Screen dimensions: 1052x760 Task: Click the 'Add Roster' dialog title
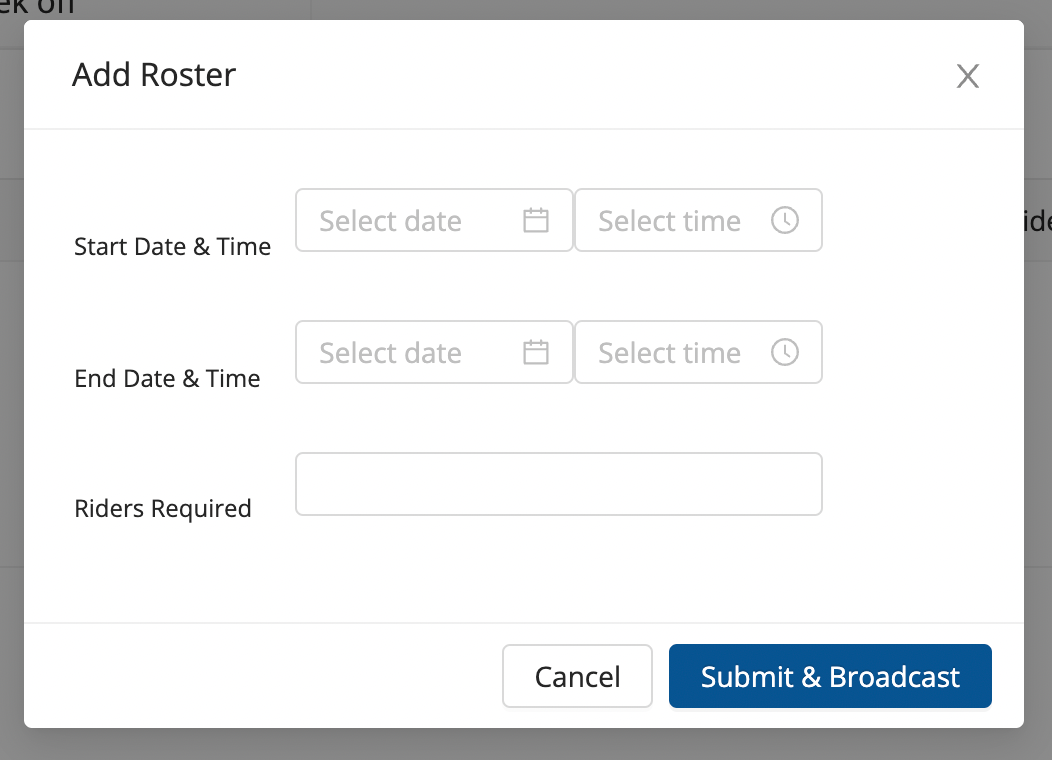(154, 75)
